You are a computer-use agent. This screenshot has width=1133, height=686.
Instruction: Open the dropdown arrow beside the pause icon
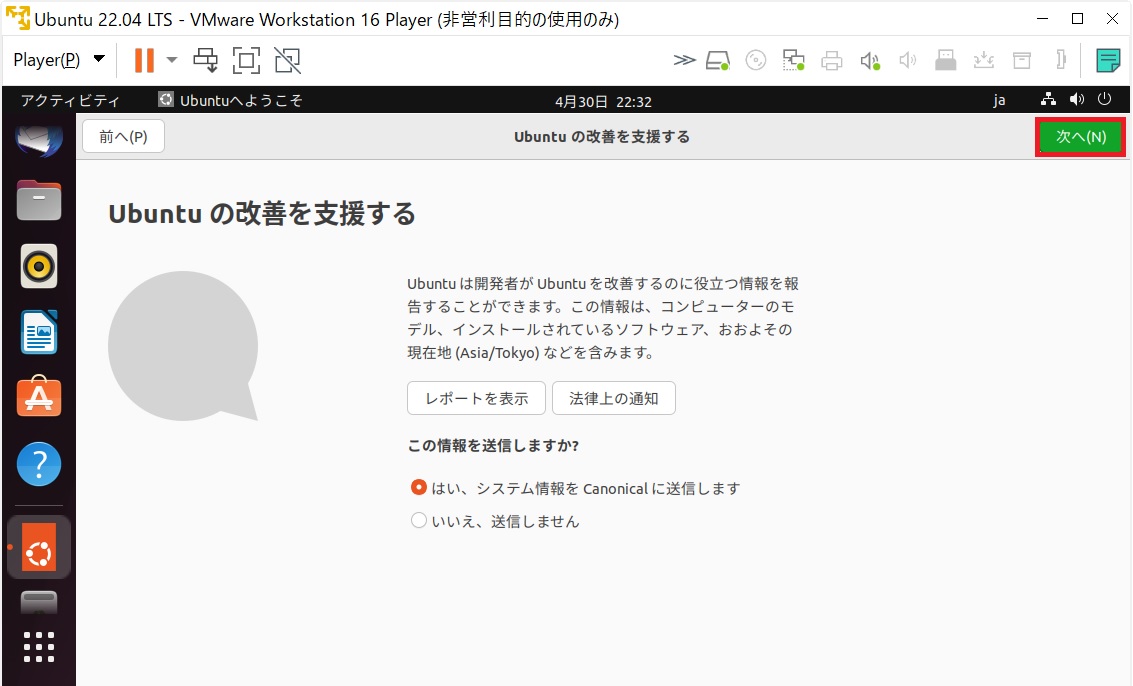172,60
